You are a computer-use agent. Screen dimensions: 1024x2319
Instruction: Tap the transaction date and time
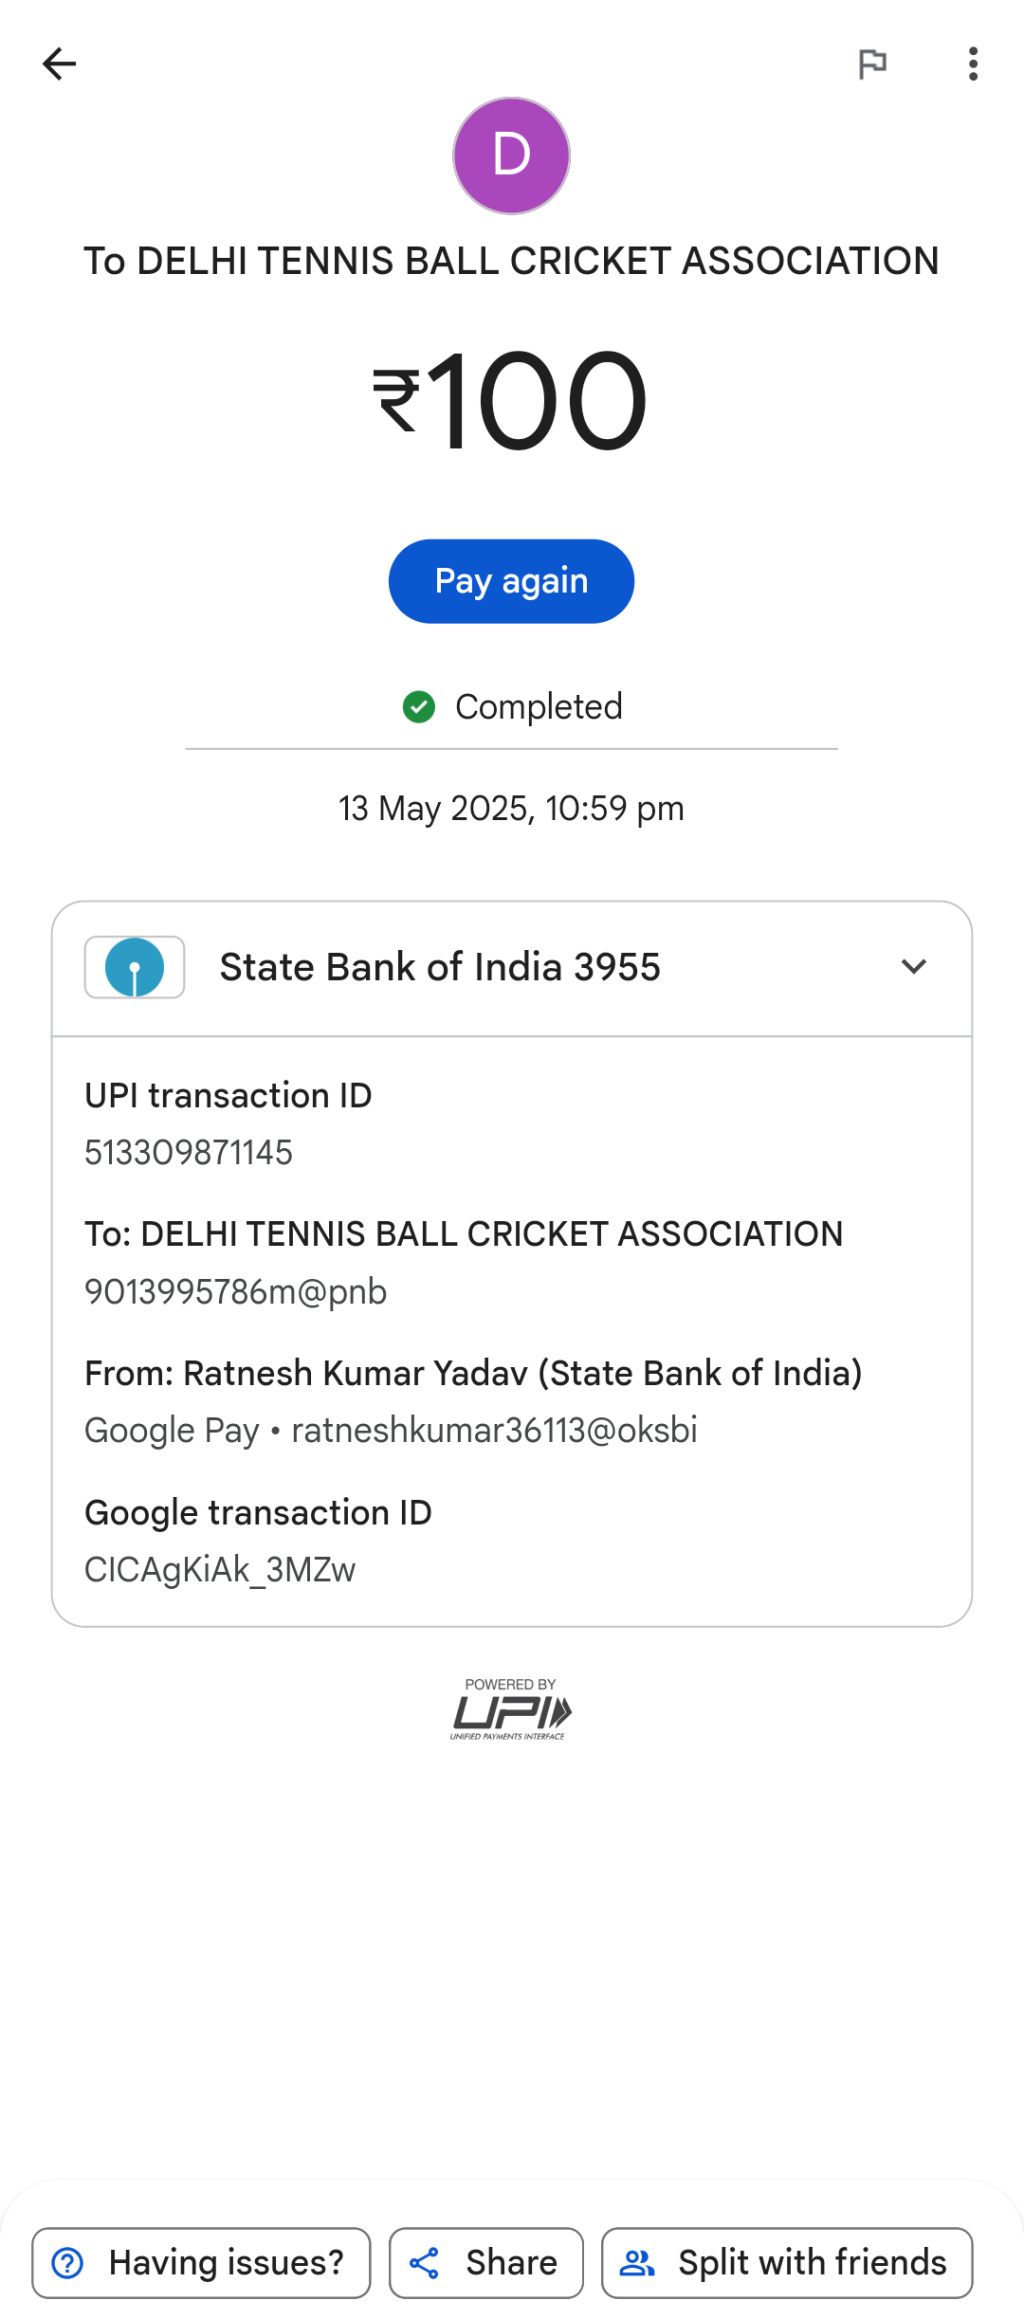tap(511, 808)
